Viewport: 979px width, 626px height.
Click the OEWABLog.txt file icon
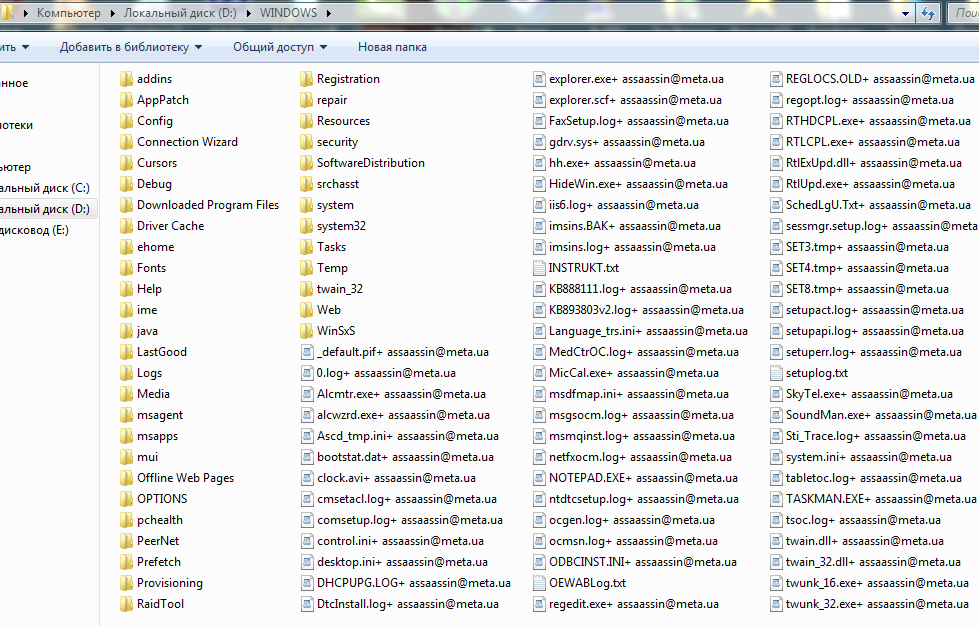(x=539, y=584)
